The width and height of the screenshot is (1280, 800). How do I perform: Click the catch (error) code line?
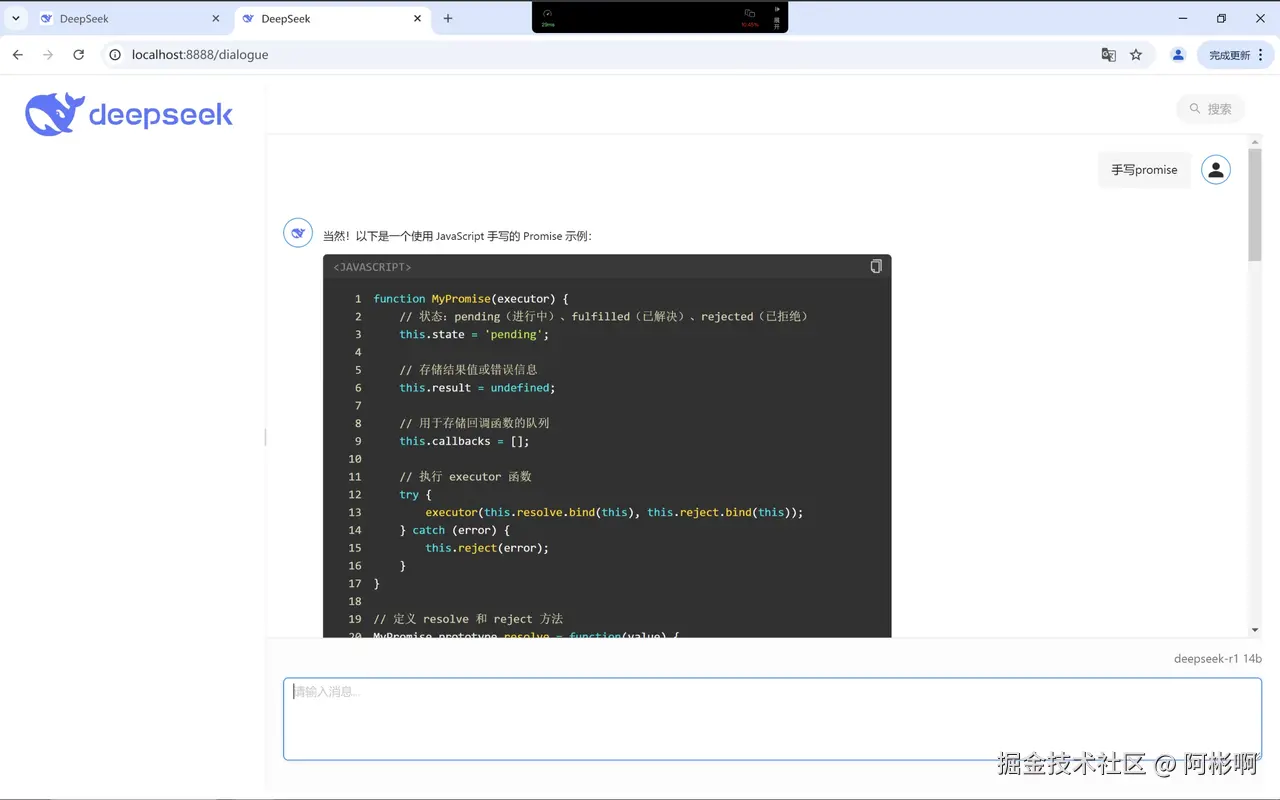pos(454,530)
